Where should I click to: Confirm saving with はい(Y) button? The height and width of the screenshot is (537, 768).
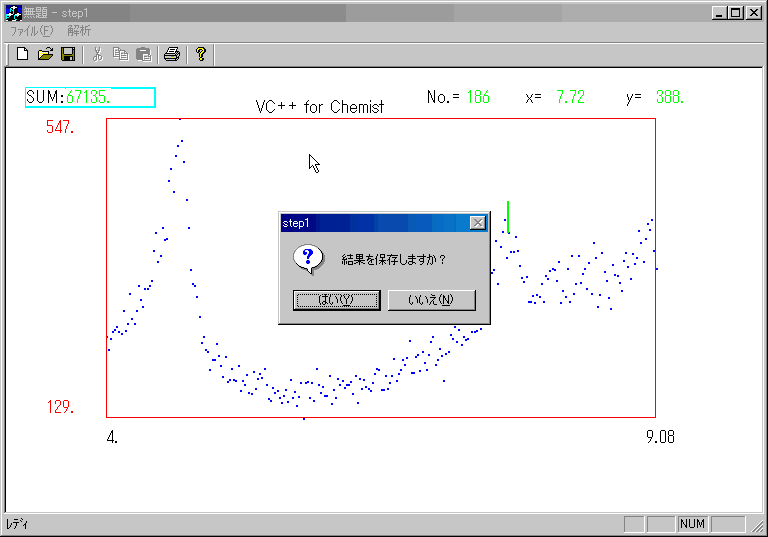click(x=336, y=300)
